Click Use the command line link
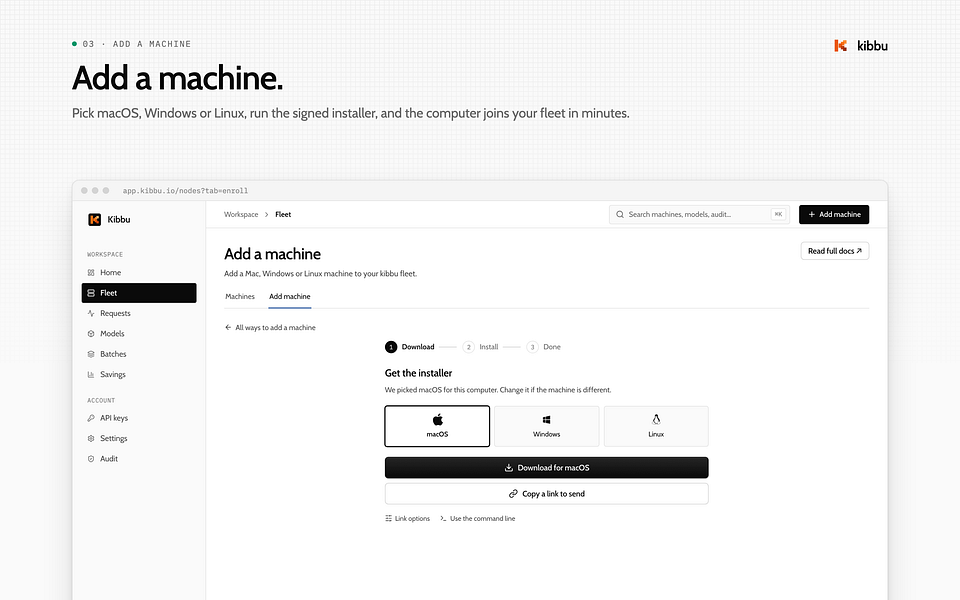 (478, 519)
